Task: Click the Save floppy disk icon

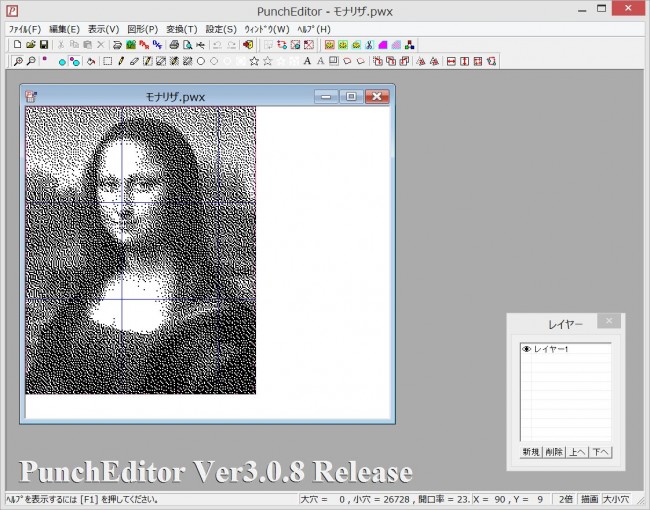Action: (x=44, y=45)
